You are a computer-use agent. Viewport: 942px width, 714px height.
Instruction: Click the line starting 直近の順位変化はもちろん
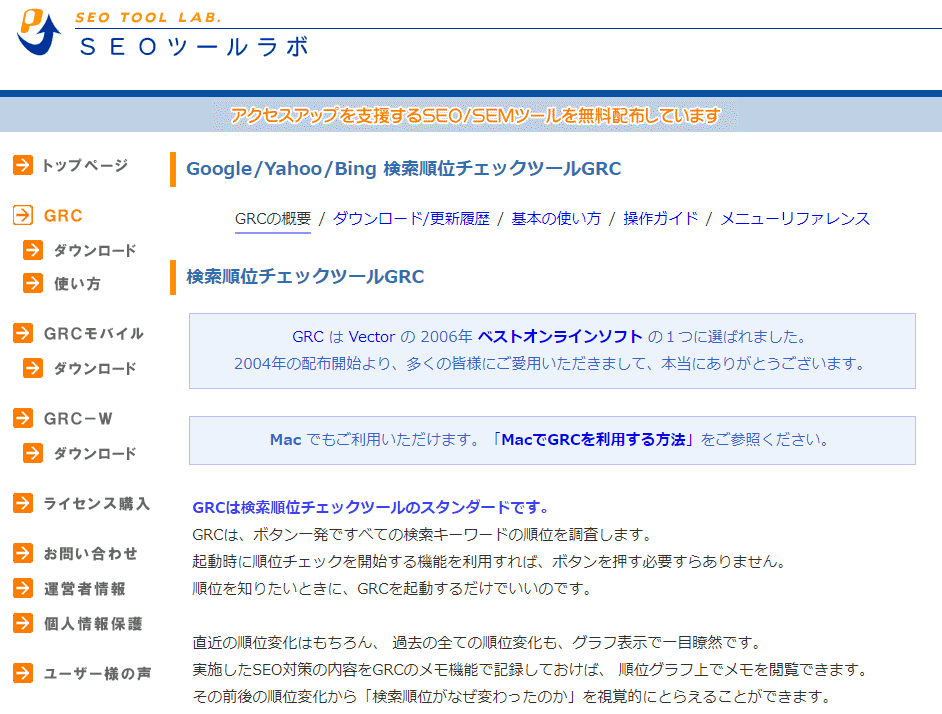tap(476, 642)
